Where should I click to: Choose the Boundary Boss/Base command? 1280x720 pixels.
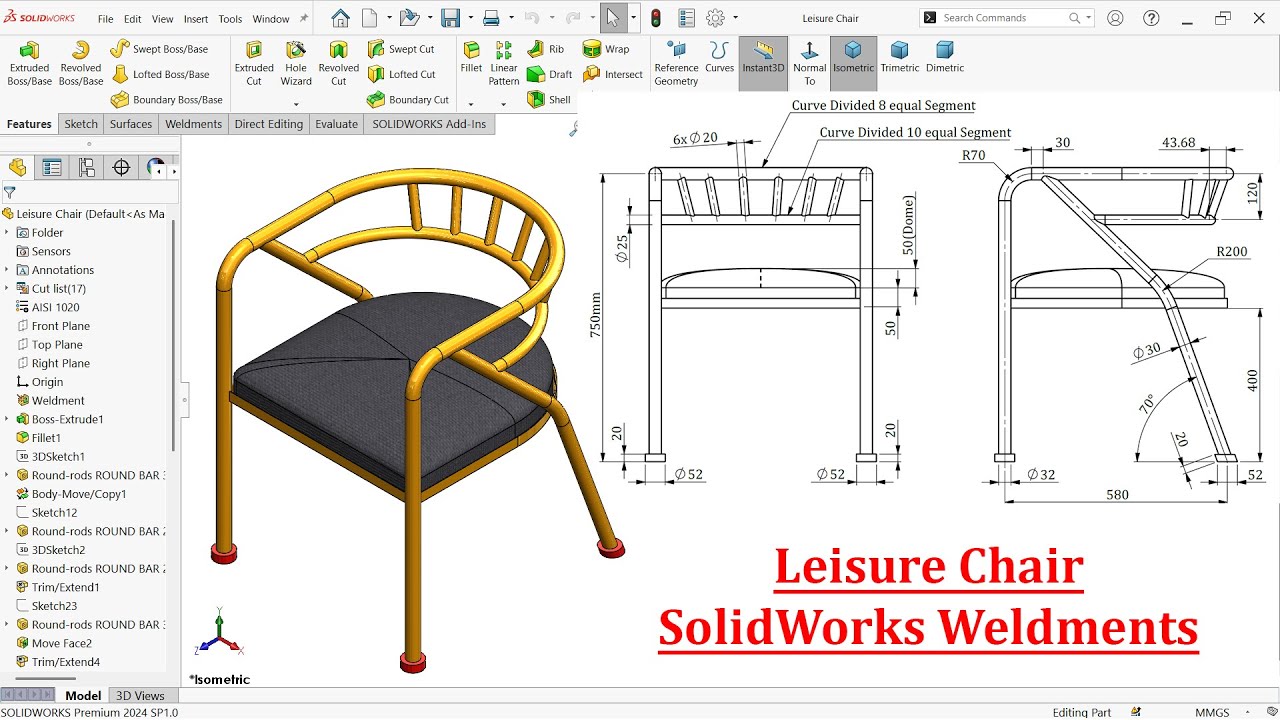(x=166, y=100)
